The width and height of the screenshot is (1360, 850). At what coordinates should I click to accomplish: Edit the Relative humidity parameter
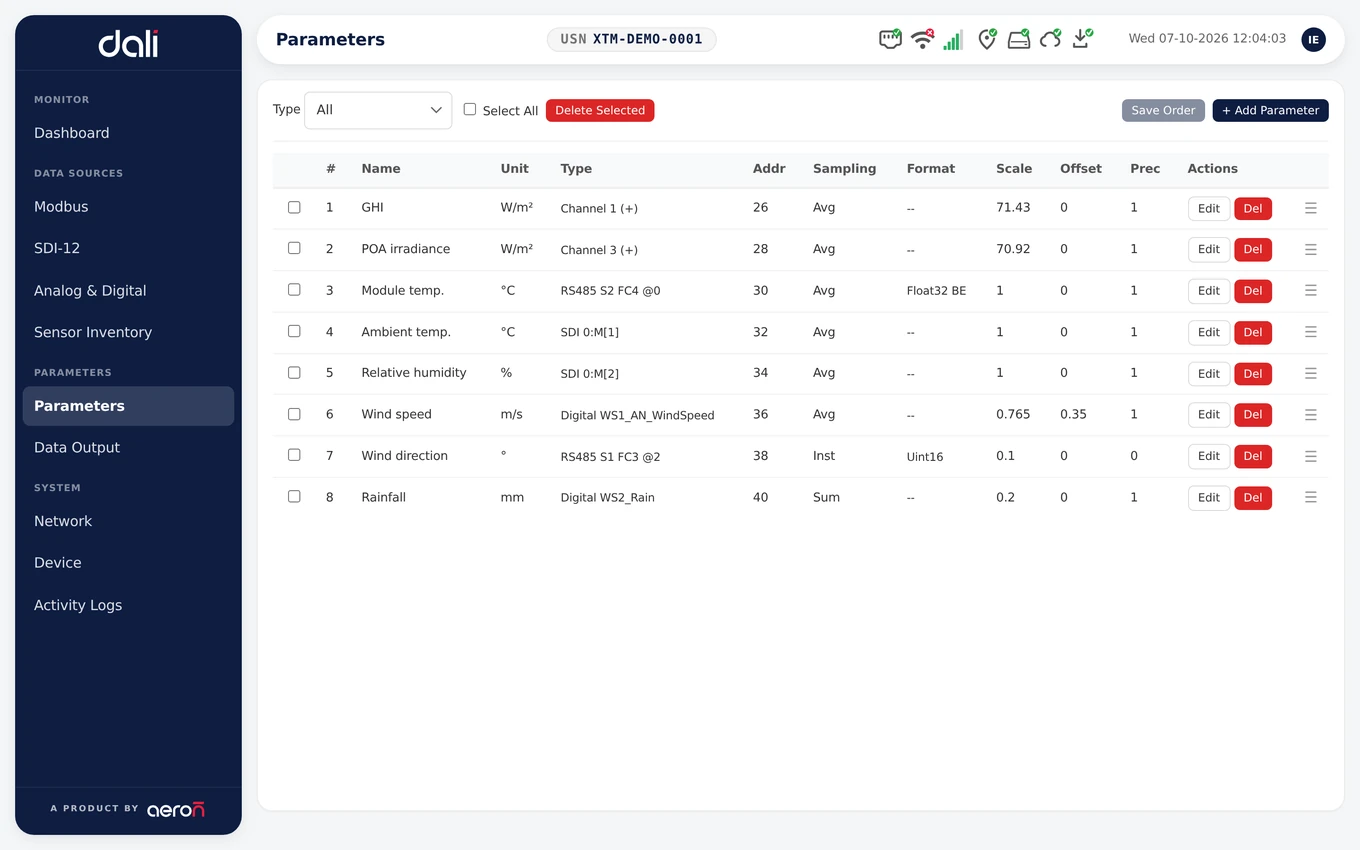coord(1209,373)
